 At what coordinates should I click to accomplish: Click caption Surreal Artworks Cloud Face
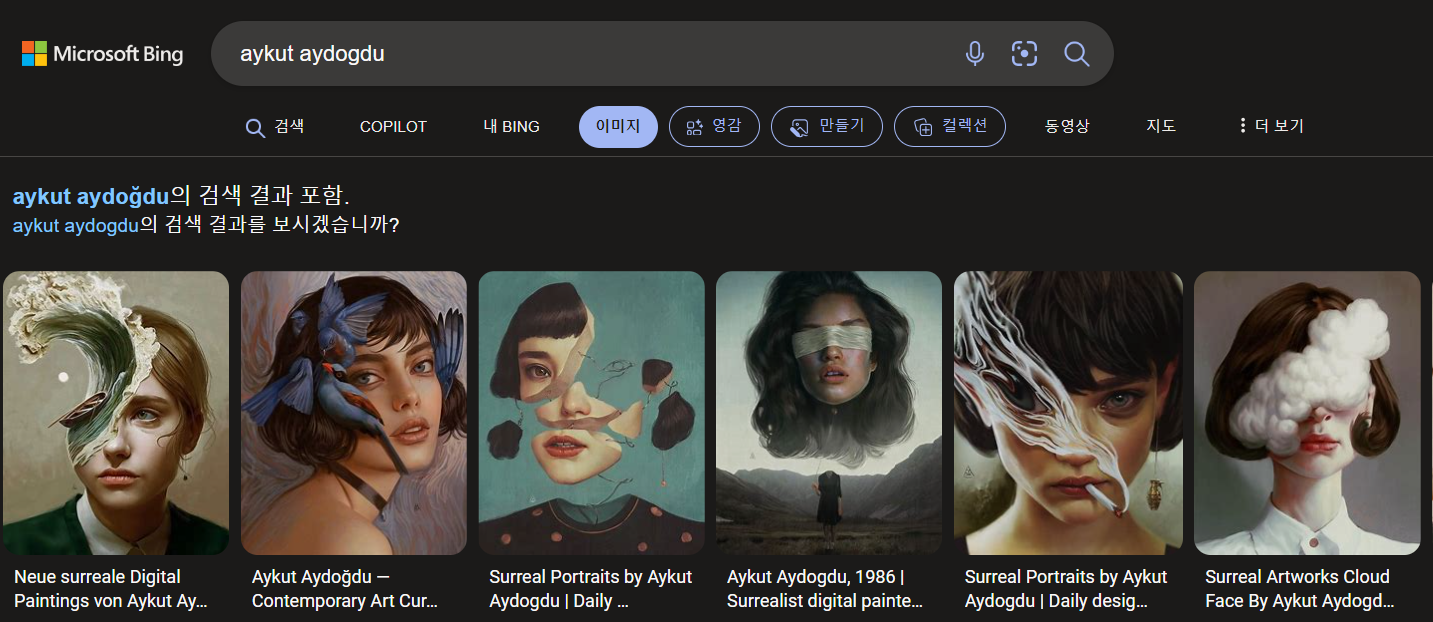[1299, 589]
